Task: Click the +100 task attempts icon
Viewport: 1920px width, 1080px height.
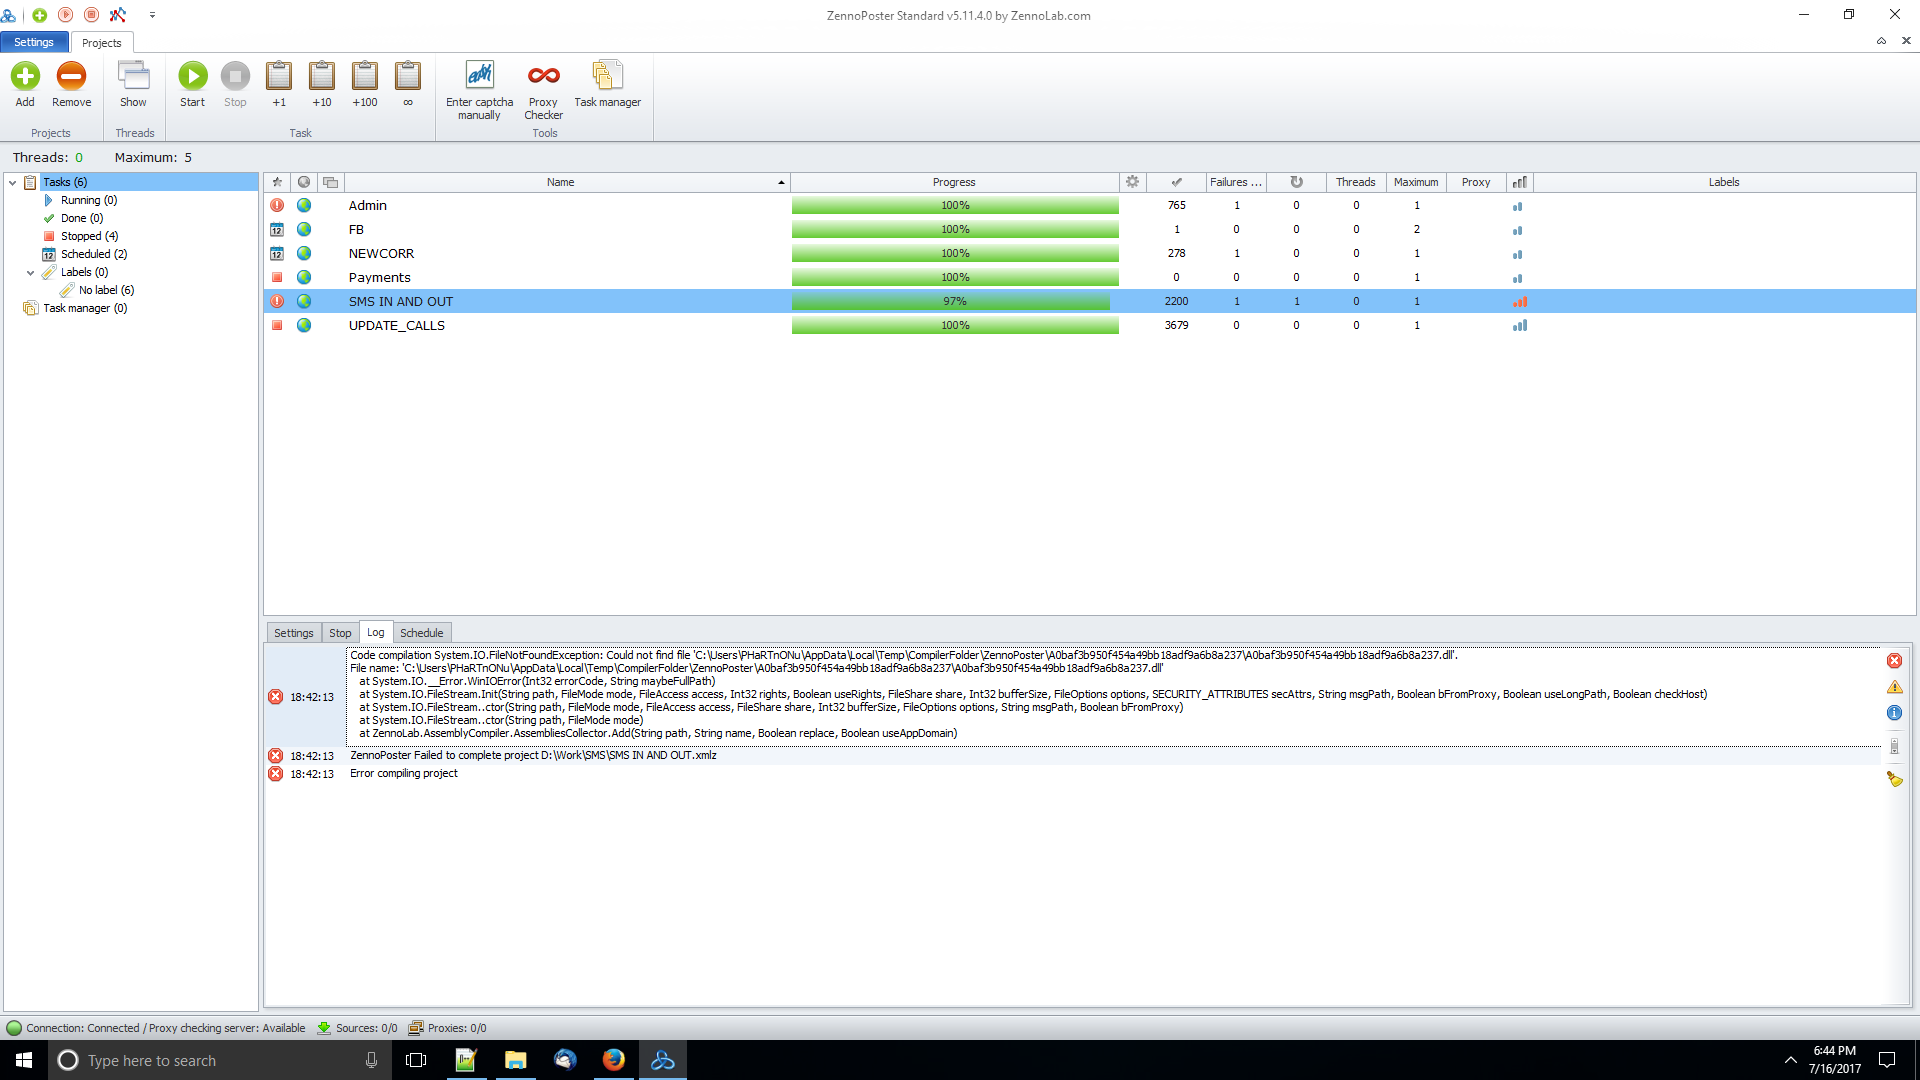Action: pos(364,76)
